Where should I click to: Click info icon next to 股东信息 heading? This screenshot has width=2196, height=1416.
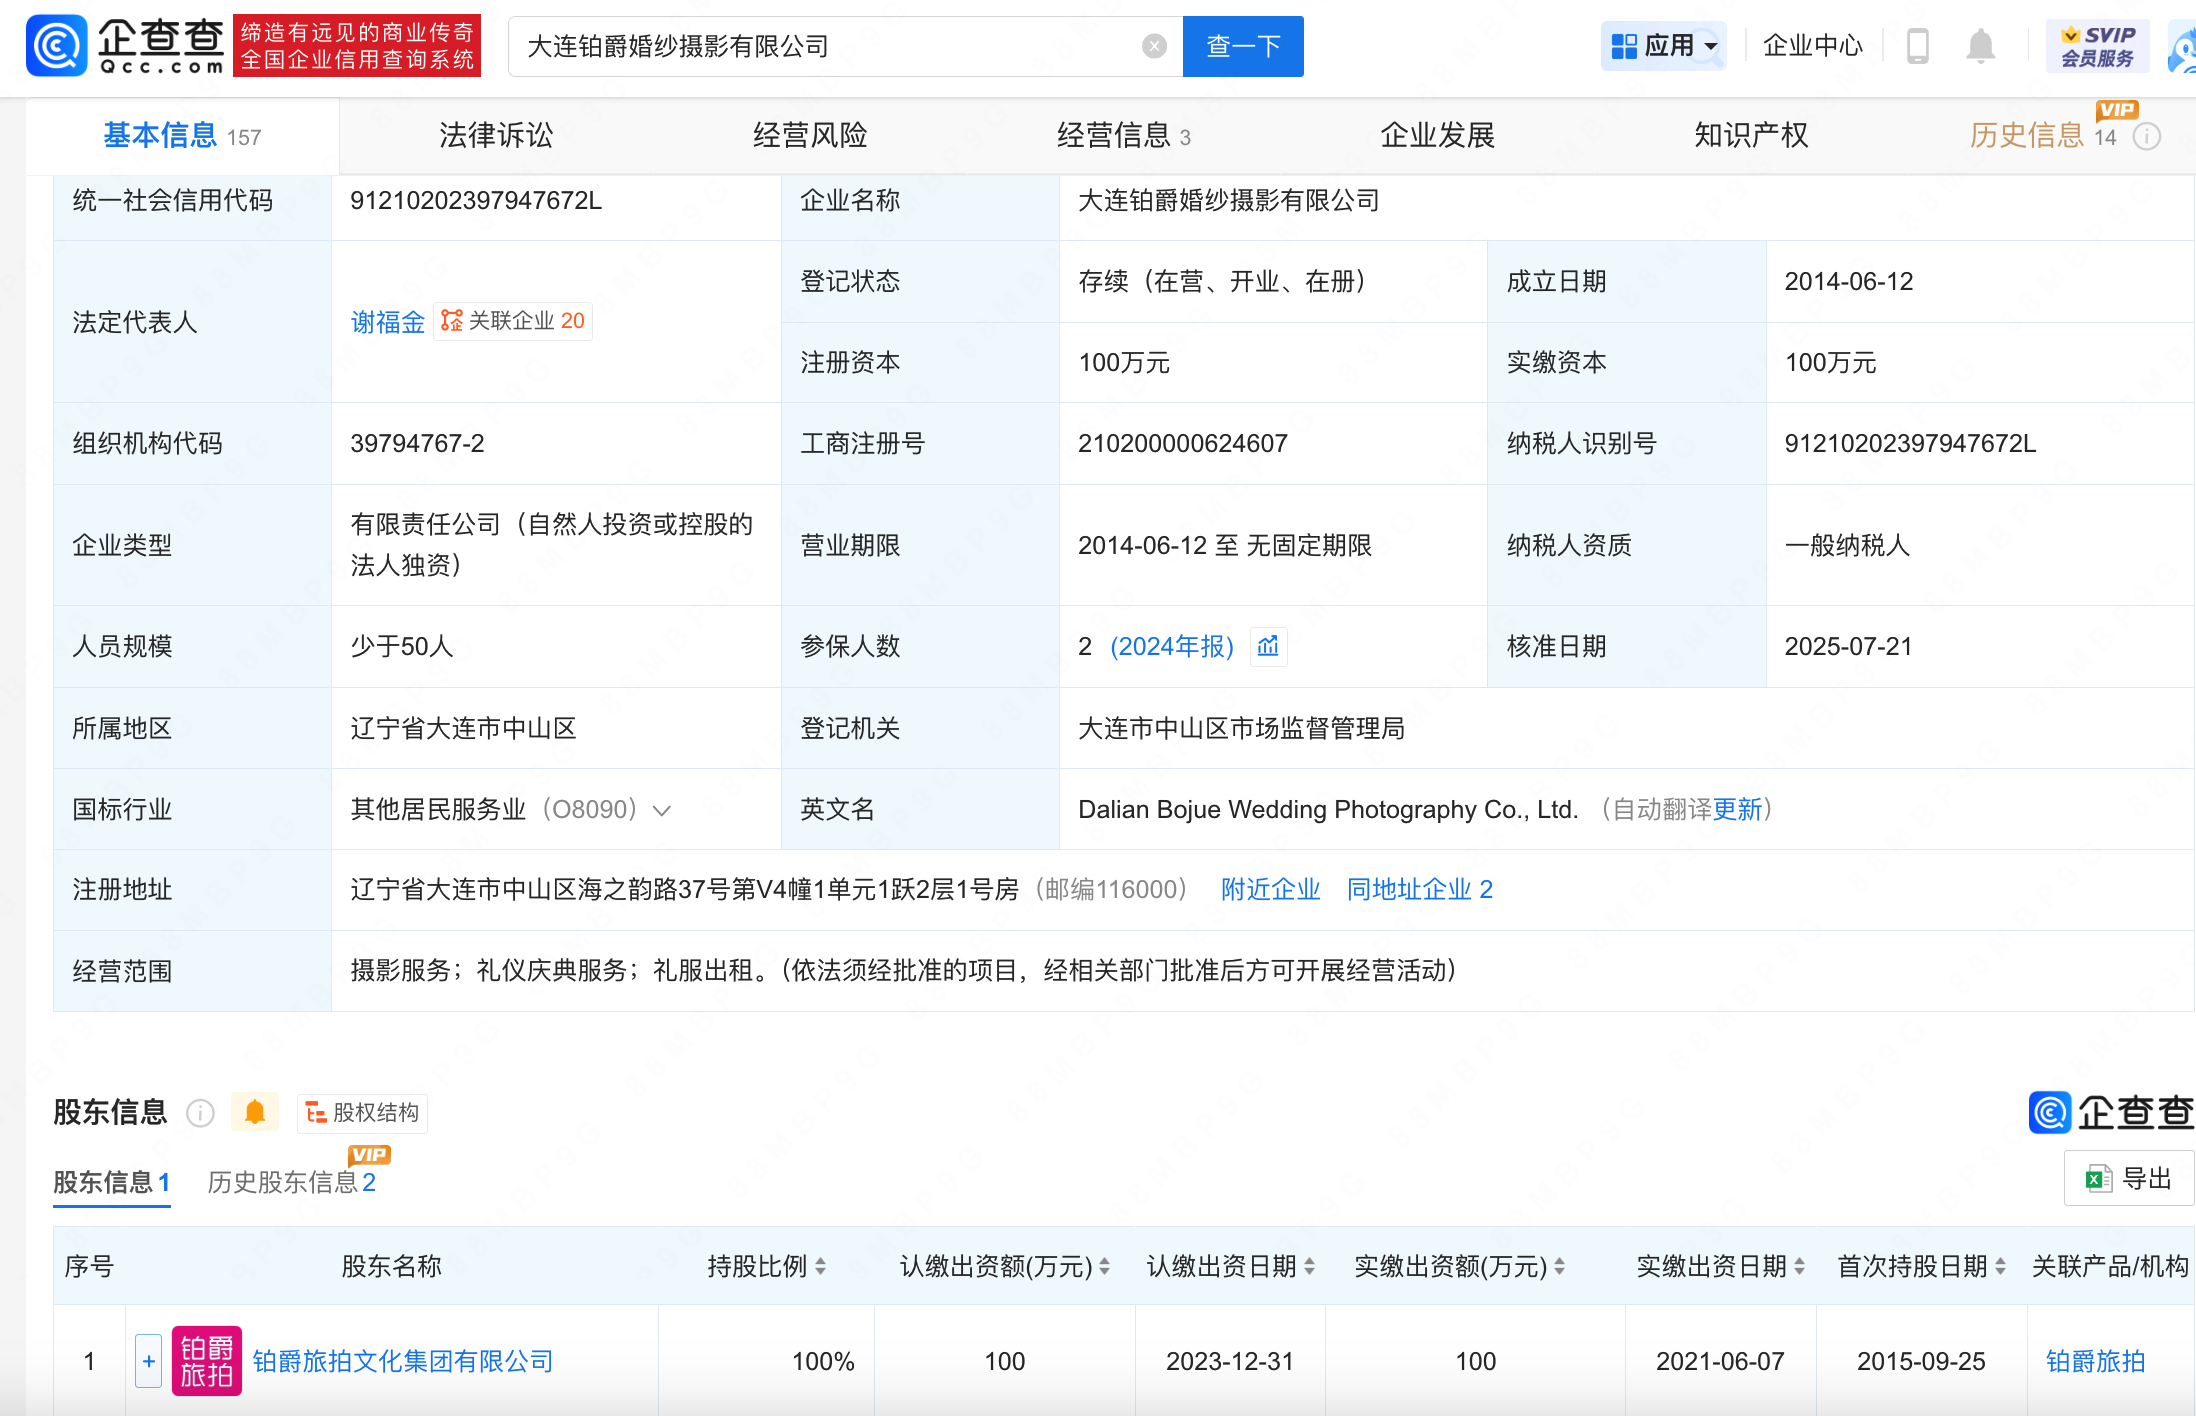[201, 1113]
